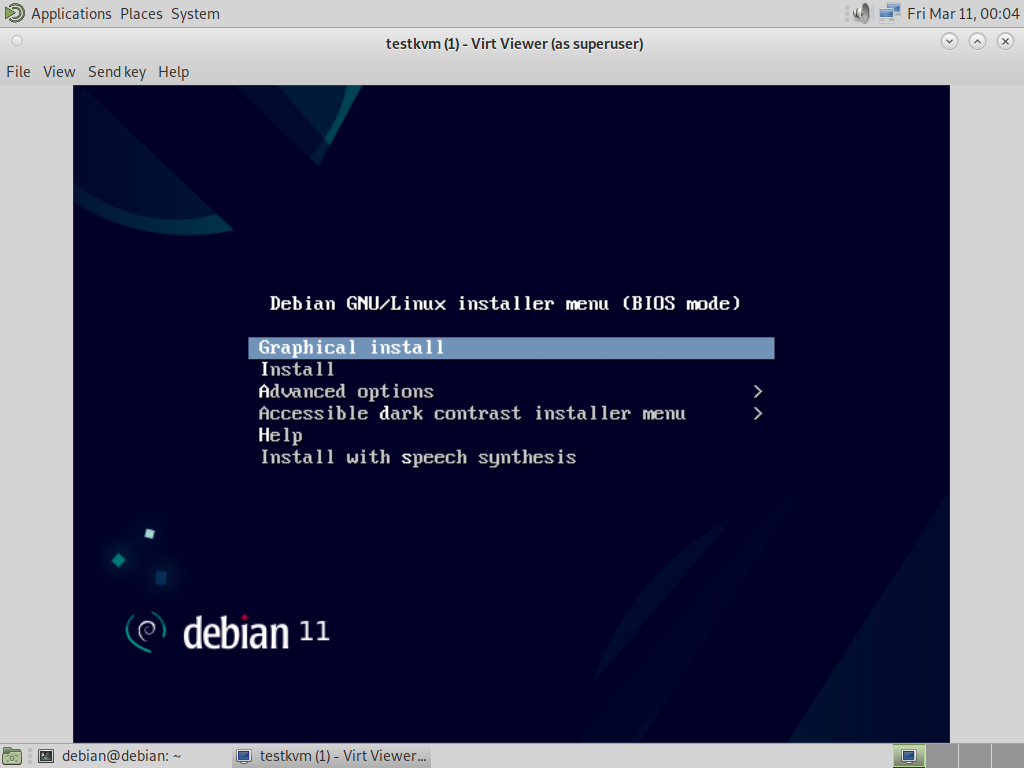Viewport: 1024px width, 768px height.
Task: Expand the Accessible dark contrast installer menu
Action: [472, 413]
